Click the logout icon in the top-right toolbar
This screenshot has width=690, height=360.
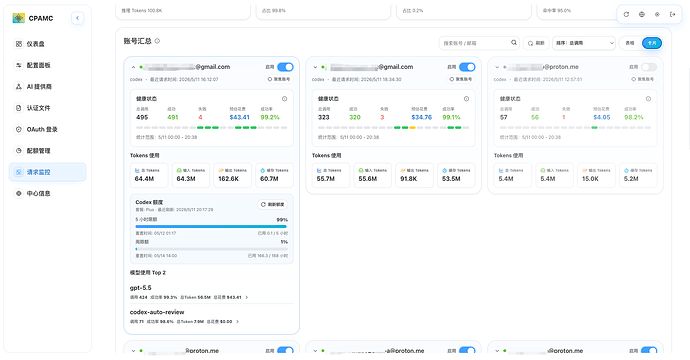point(673,15)
